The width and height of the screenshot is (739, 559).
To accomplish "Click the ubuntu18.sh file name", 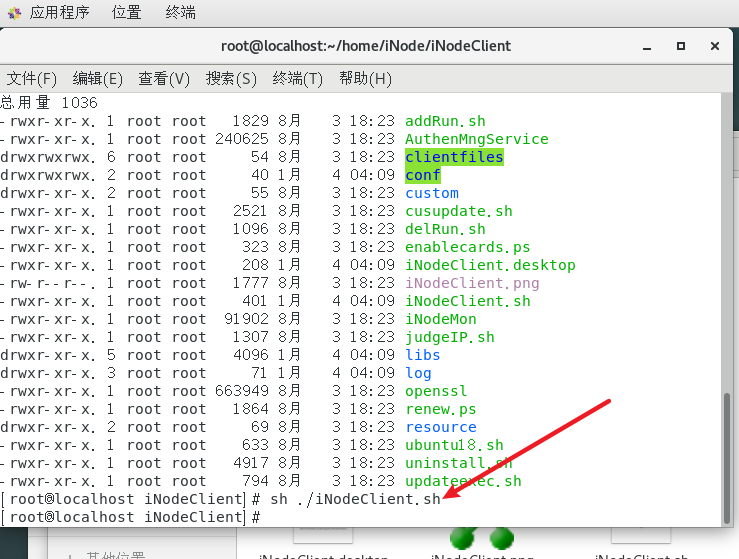I will pos(454,445).
